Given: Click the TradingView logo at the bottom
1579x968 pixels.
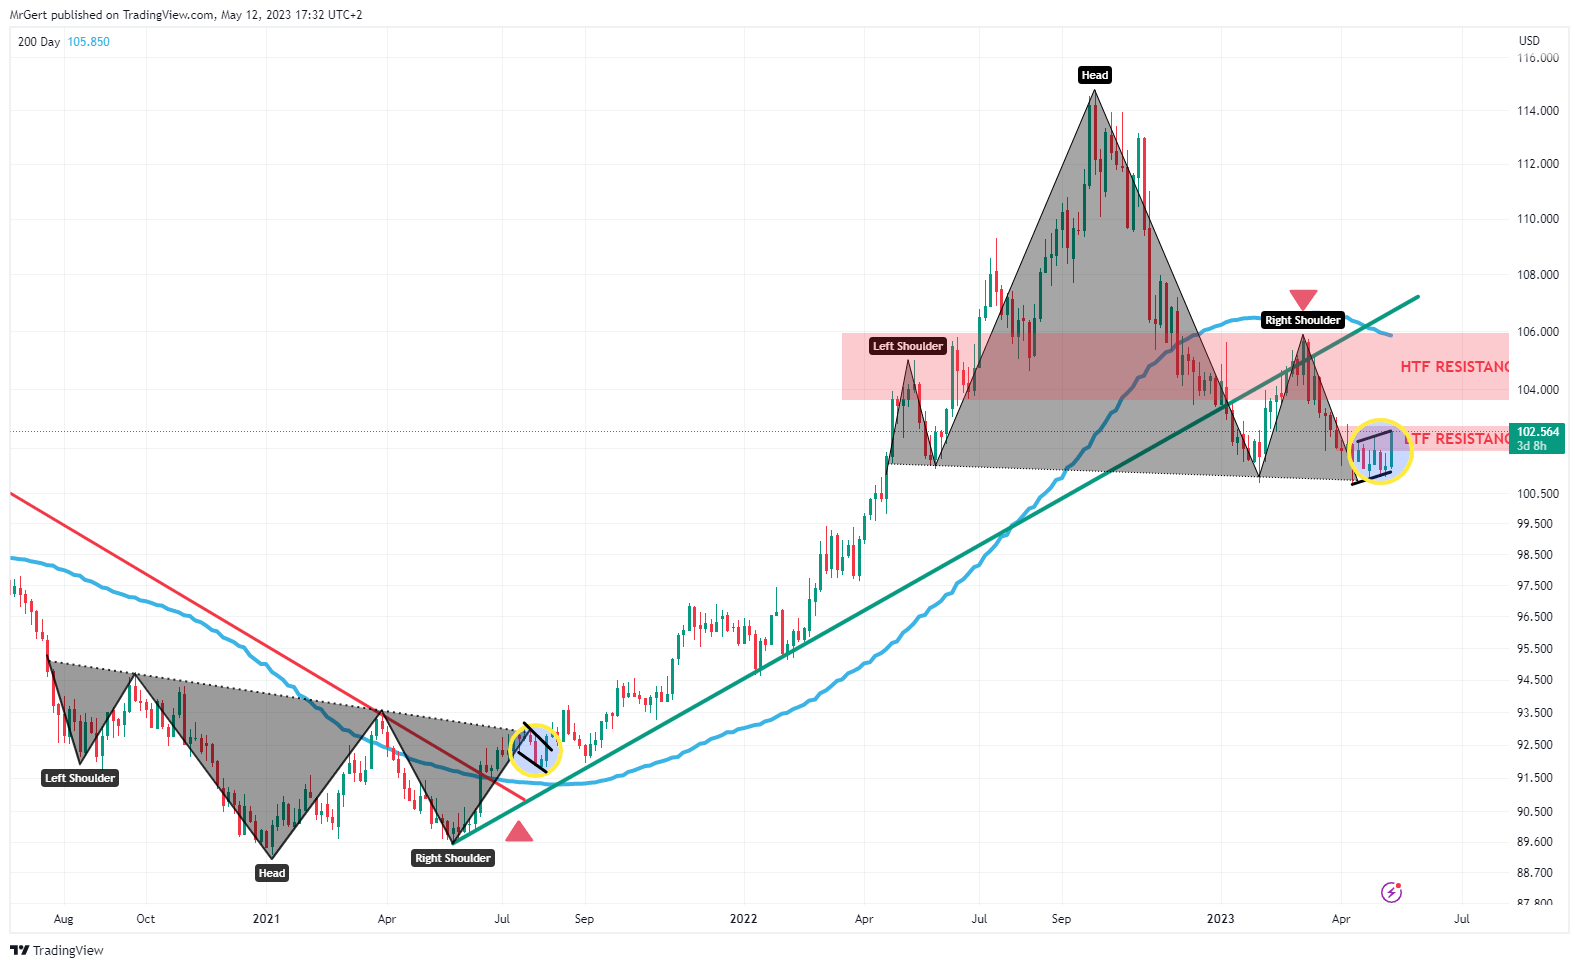Looking at the screenshot, I should [57, 950].
